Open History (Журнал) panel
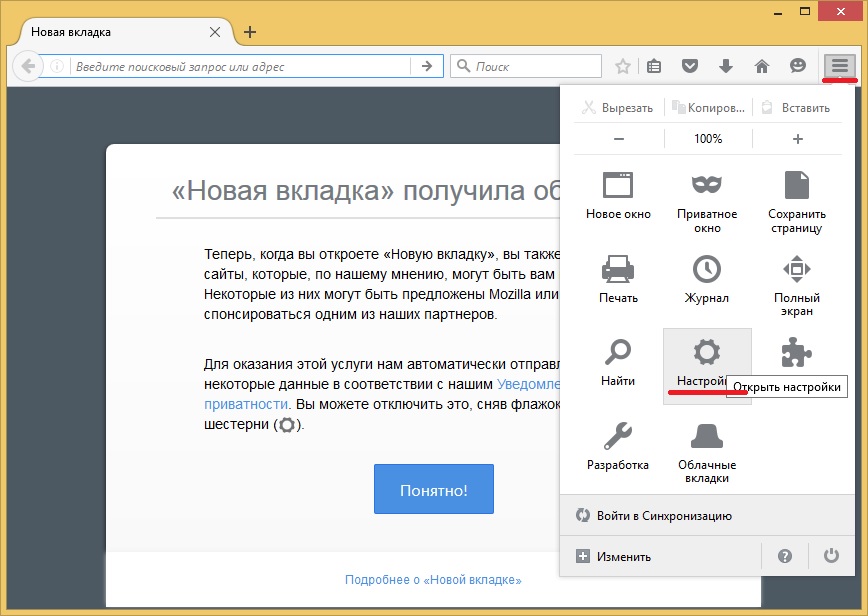868x616 pixels. [x=707, y=279]
